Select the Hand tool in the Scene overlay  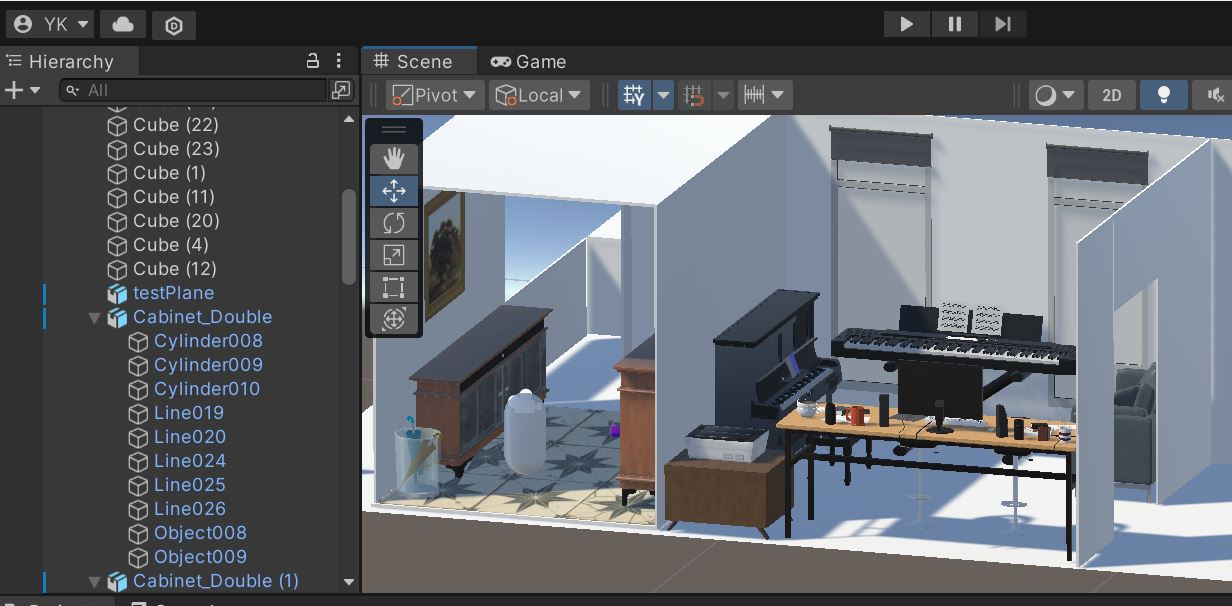click(x=393, y=157)
